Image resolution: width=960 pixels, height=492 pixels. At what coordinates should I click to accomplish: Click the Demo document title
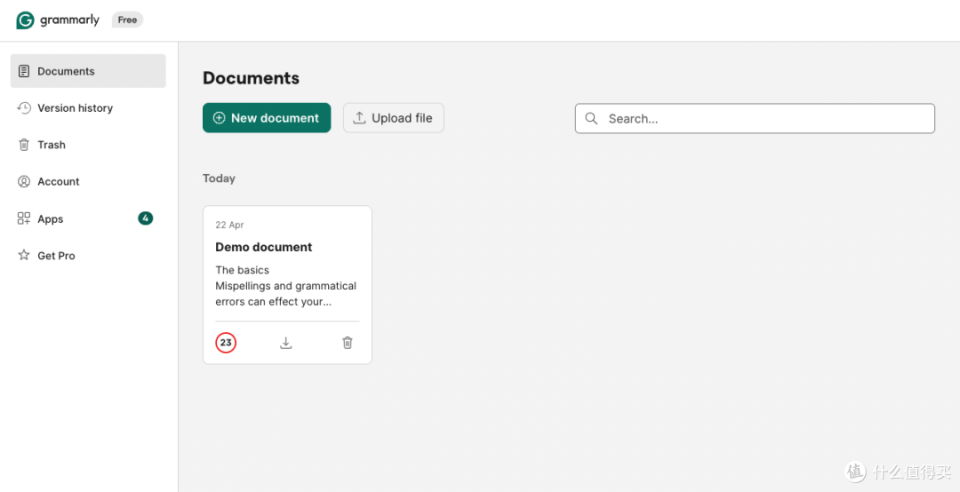click(x=264, y=247)
